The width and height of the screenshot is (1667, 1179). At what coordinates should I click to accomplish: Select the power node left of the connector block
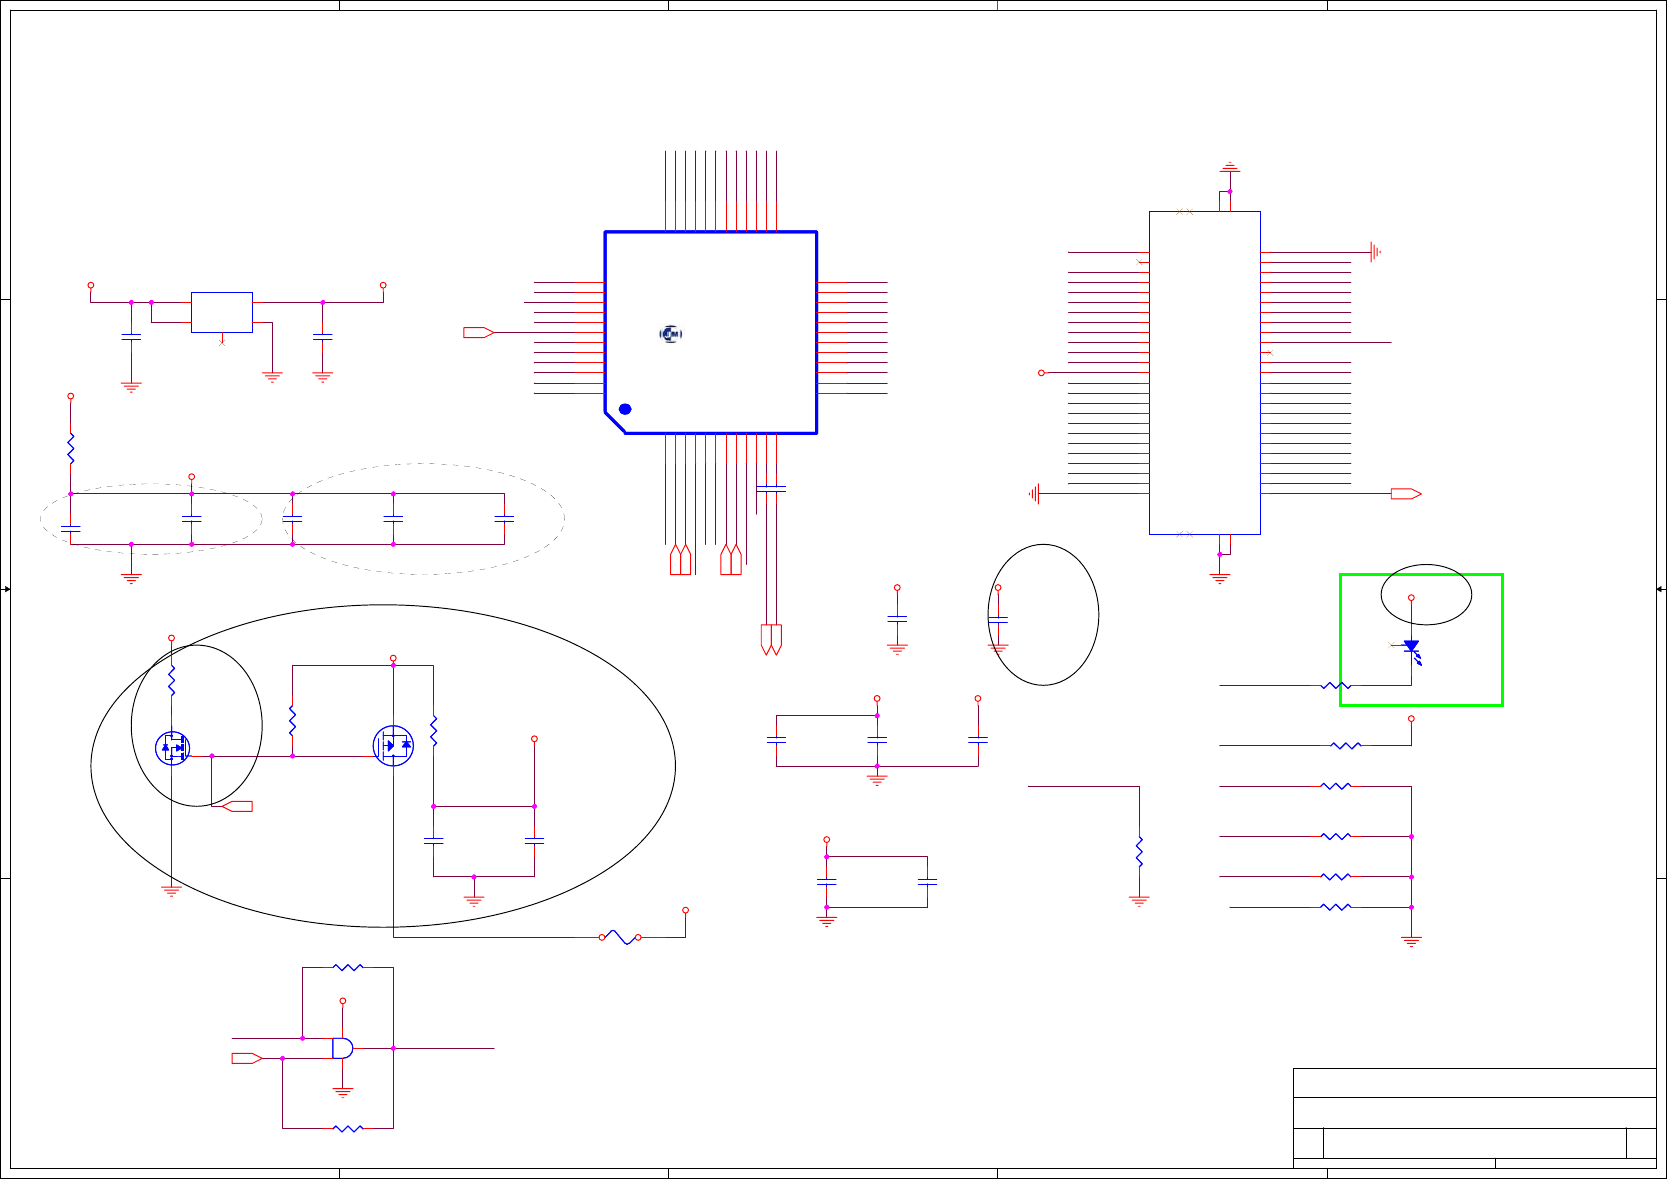tap(1041, 373)
